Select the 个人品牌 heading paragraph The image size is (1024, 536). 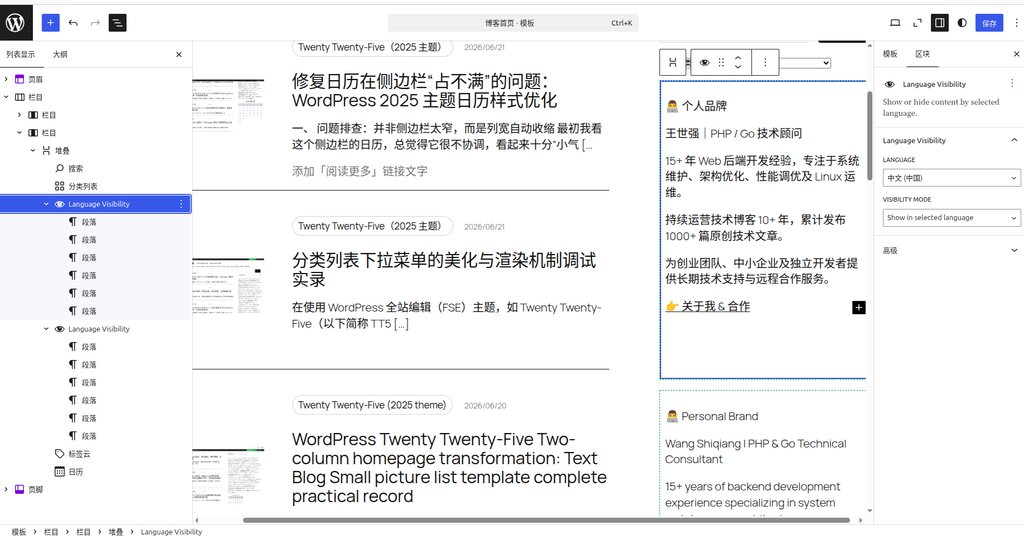(696, 106)
